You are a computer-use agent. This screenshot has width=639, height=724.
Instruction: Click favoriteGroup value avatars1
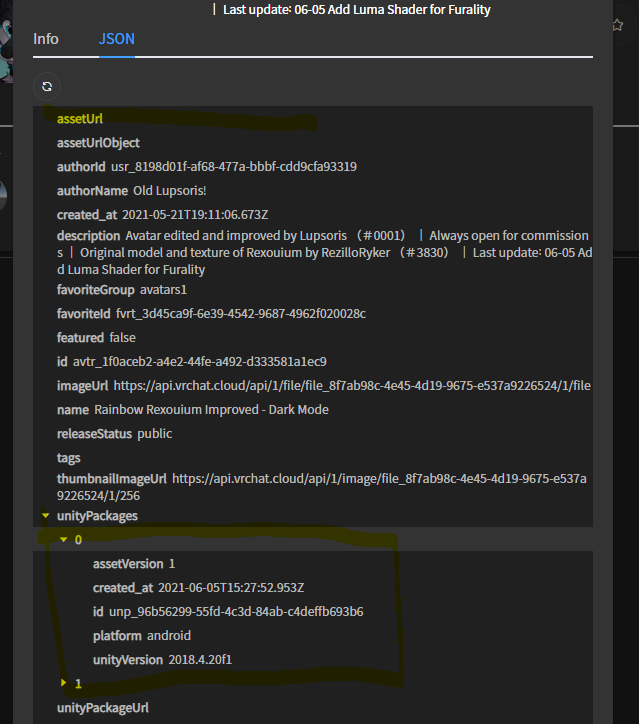tap(163, 290)
